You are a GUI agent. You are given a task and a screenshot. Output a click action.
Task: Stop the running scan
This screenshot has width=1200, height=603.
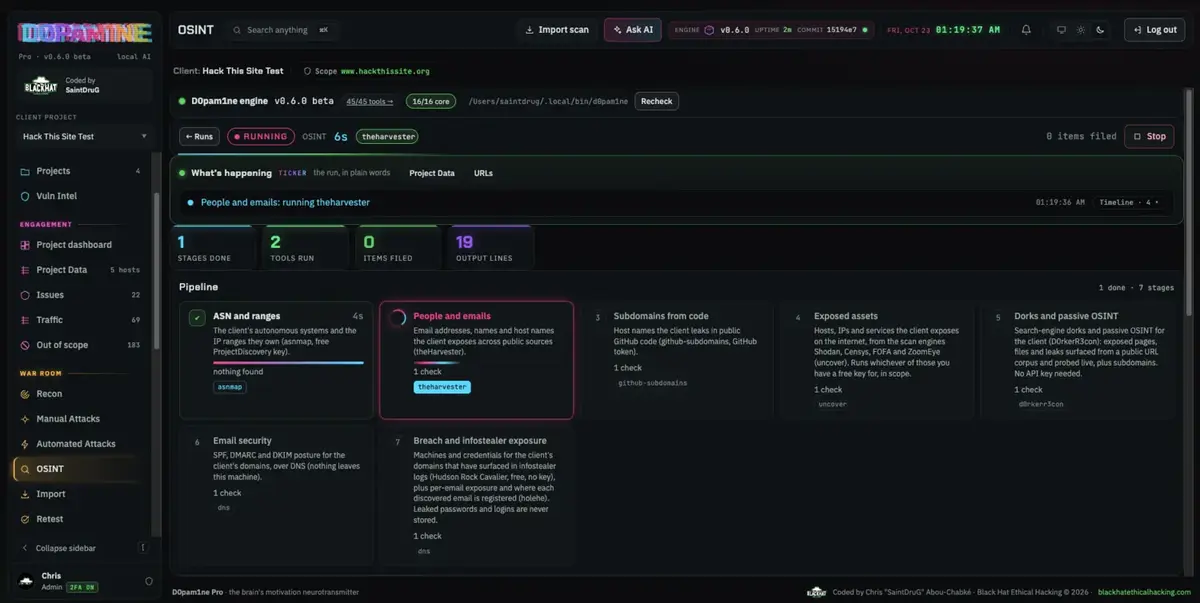(x=1149, y=136)
